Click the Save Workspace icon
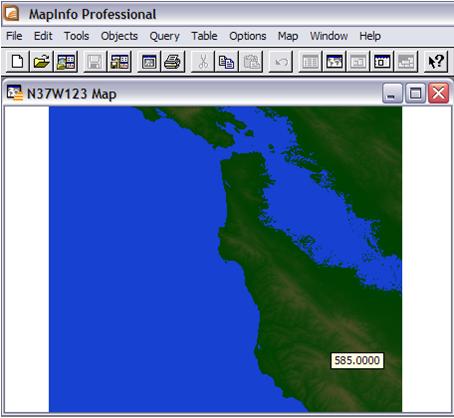This screenshot has height=418, width=454. coord(119,62)
